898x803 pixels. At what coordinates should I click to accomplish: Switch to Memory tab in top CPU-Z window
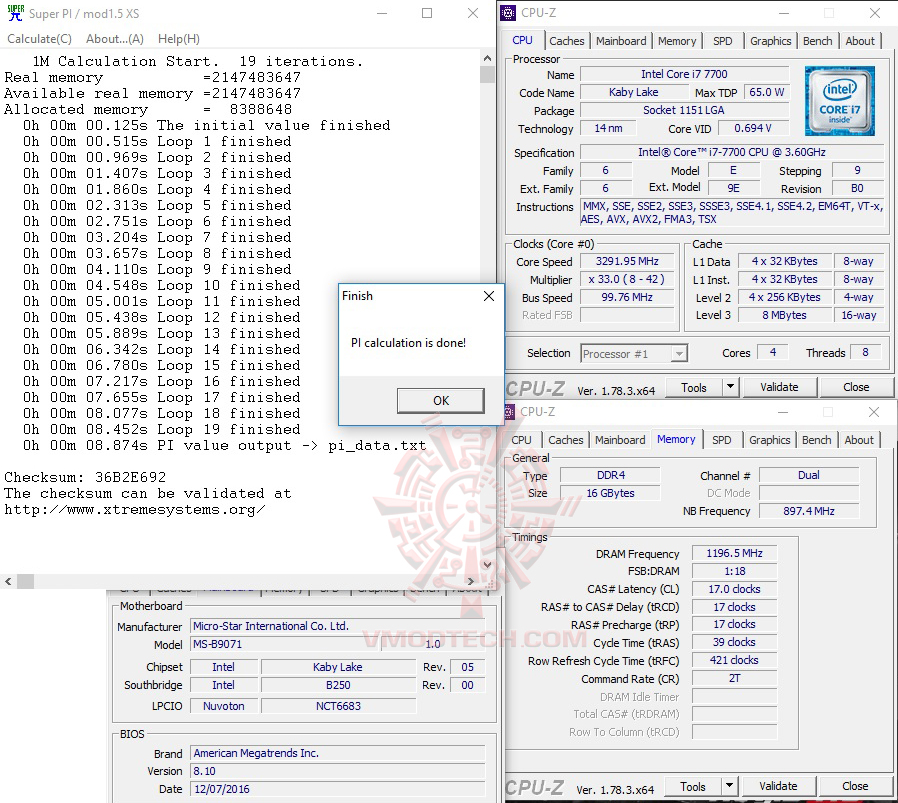[677, 41]
